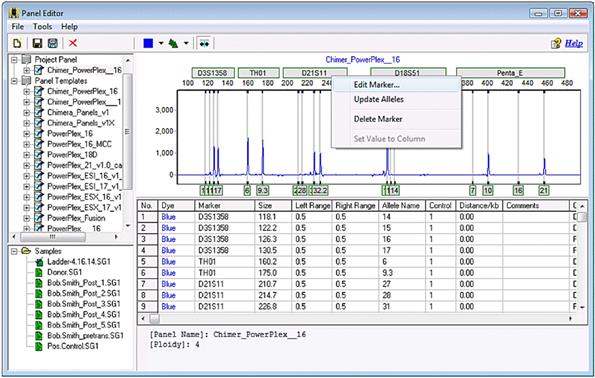Choose Edit Marker... from the context menu

click(x=397, y=85)
